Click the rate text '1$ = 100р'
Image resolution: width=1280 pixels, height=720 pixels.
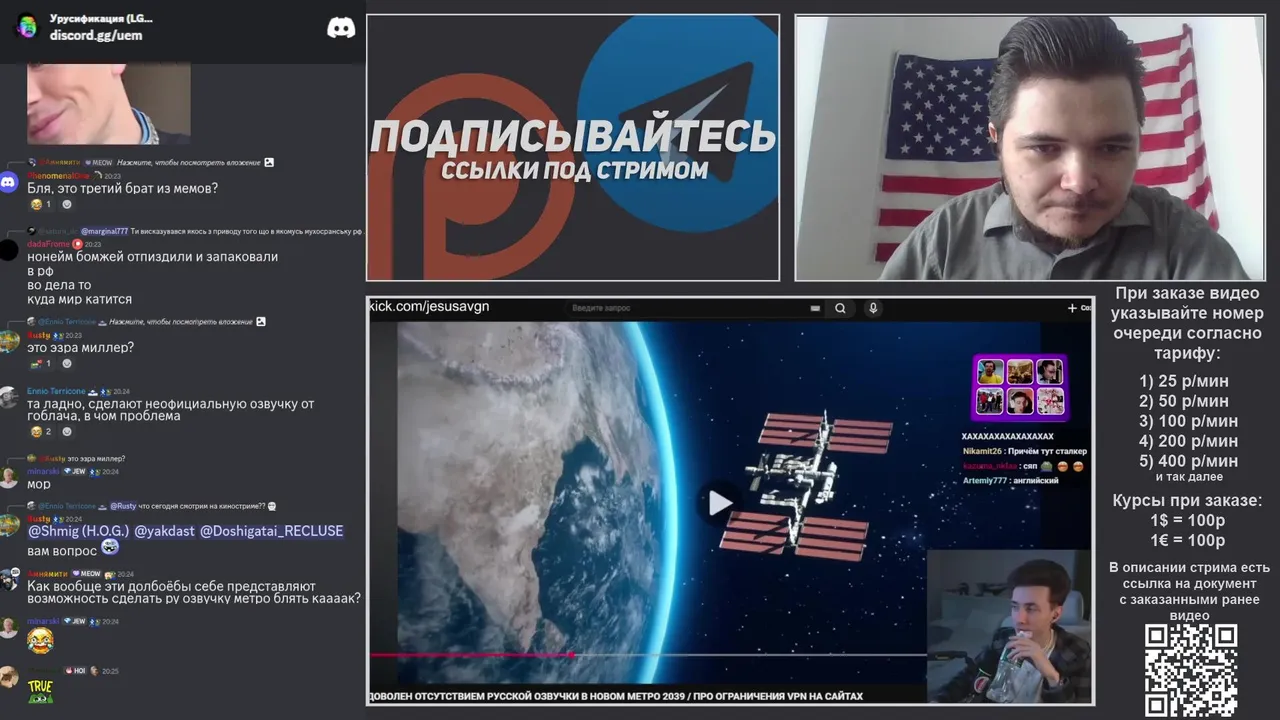[x=1188, y=521]
